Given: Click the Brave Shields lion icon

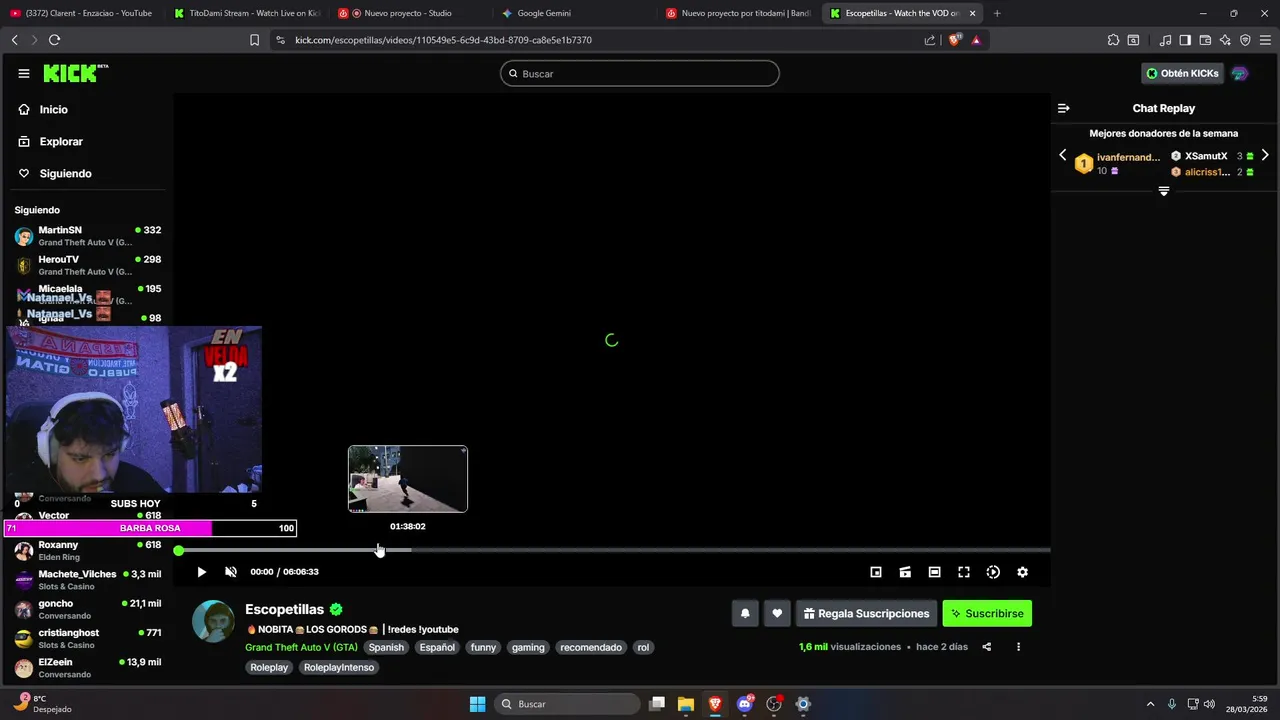Looking at the screenshot, I should (x=954, y=40).
